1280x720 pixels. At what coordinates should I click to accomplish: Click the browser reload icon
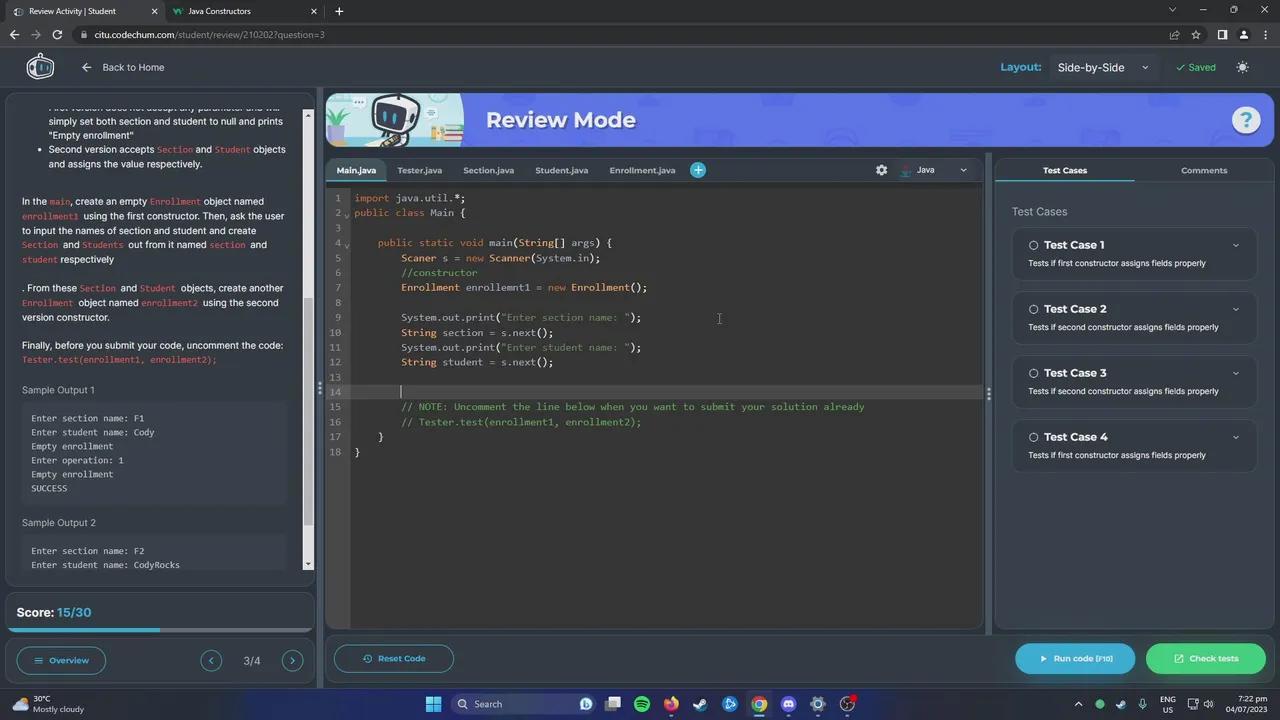pyautogui.click(x=57, y=35)
